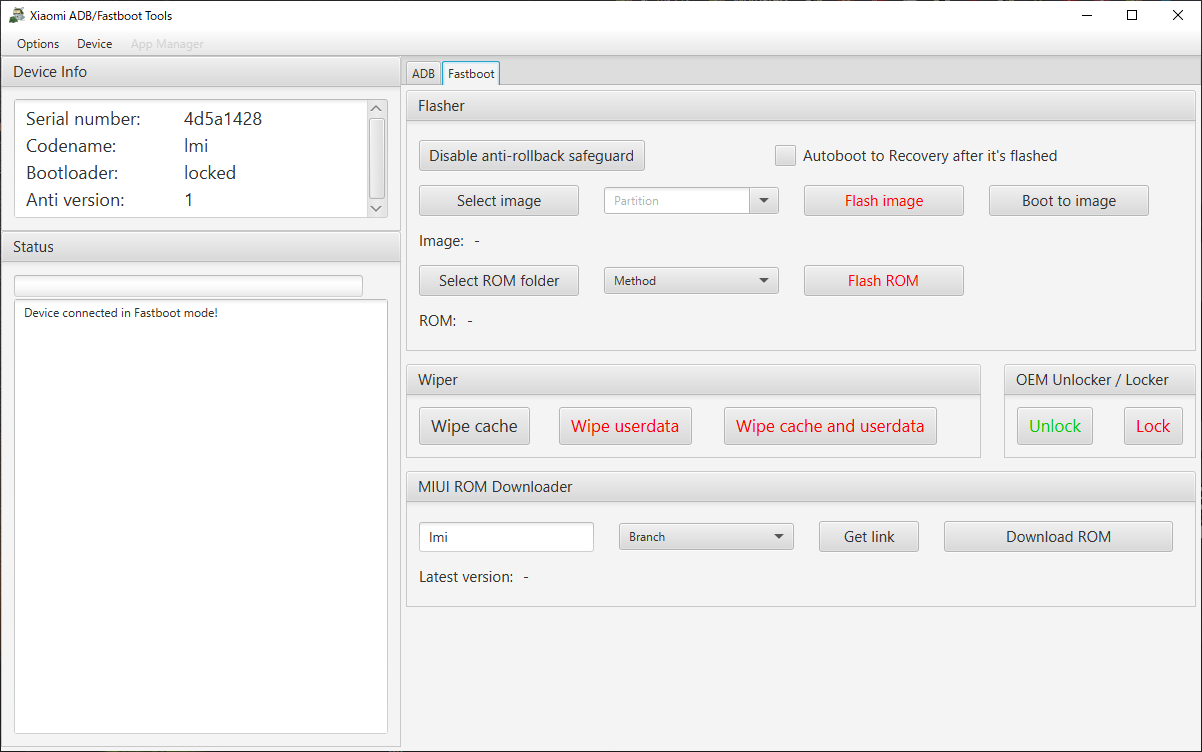Click the 'Serial number:' label
The image size is (1202, 752).
(x=83, y=119)
